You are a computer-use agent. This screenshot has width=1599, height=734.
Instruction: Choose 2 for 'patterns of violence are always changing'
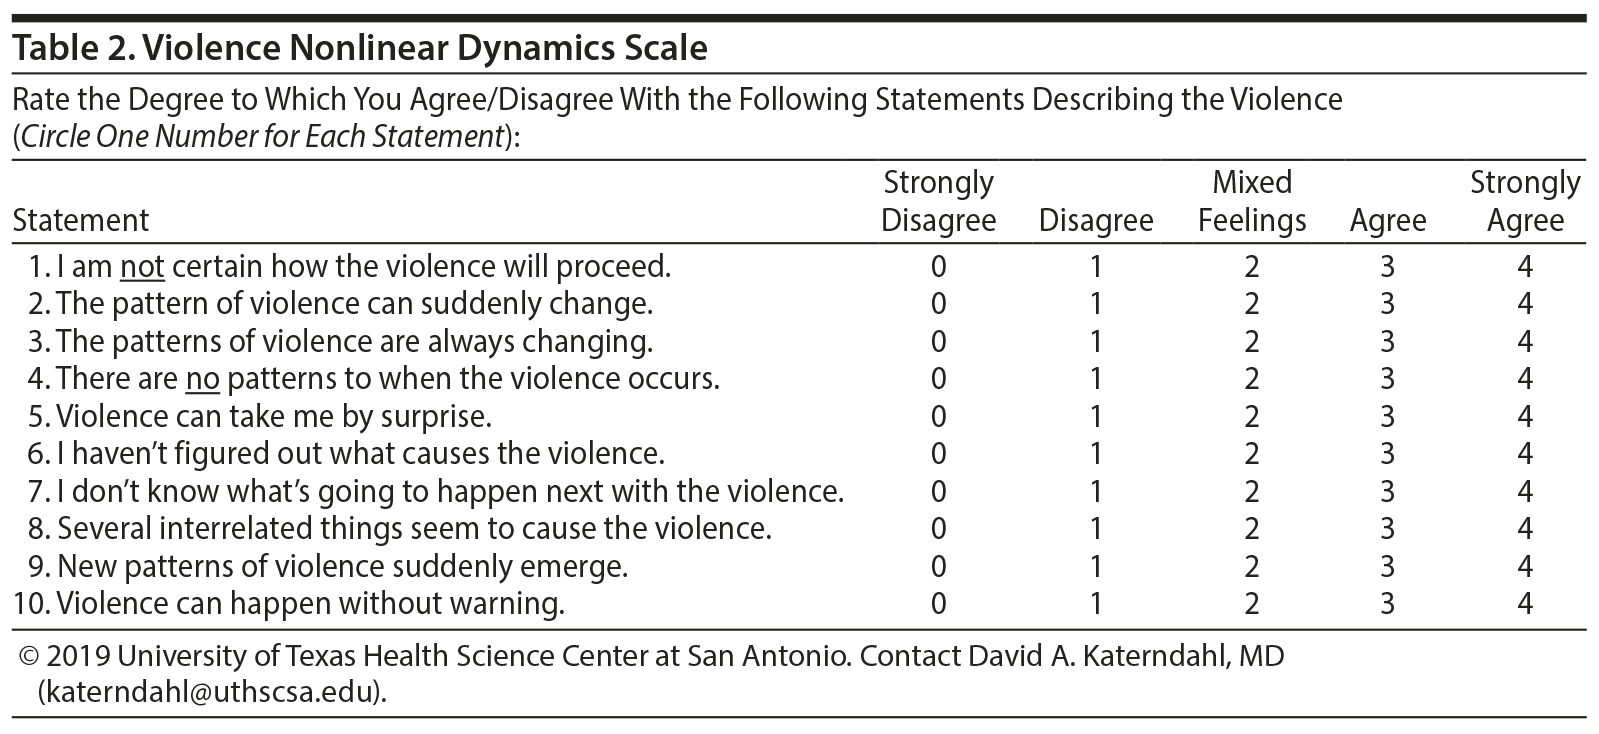1252,342
